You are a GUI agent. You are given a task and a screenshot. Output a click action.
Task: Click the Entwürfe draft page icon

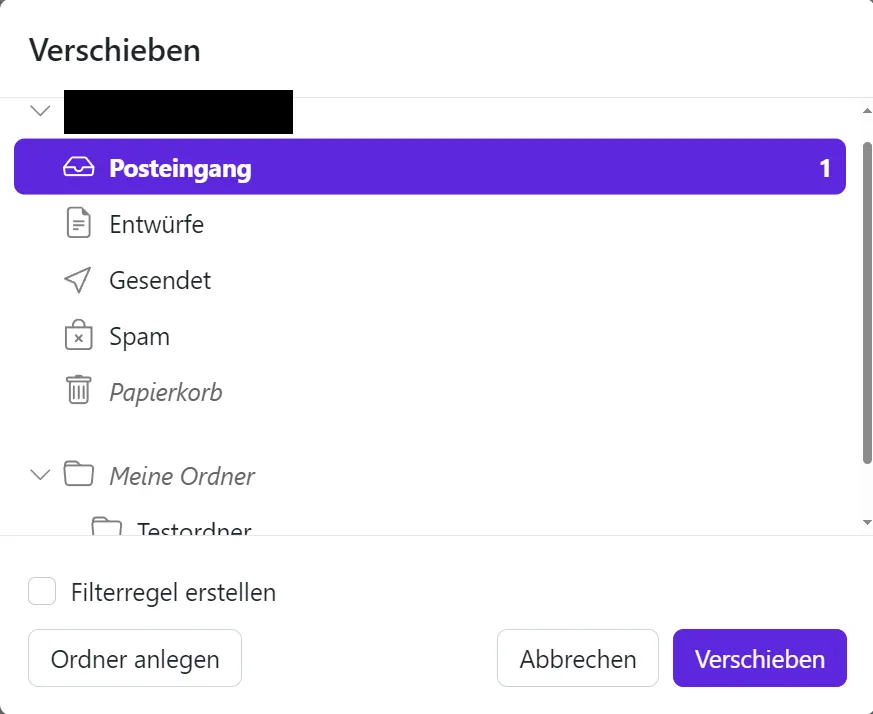(77, 223)
